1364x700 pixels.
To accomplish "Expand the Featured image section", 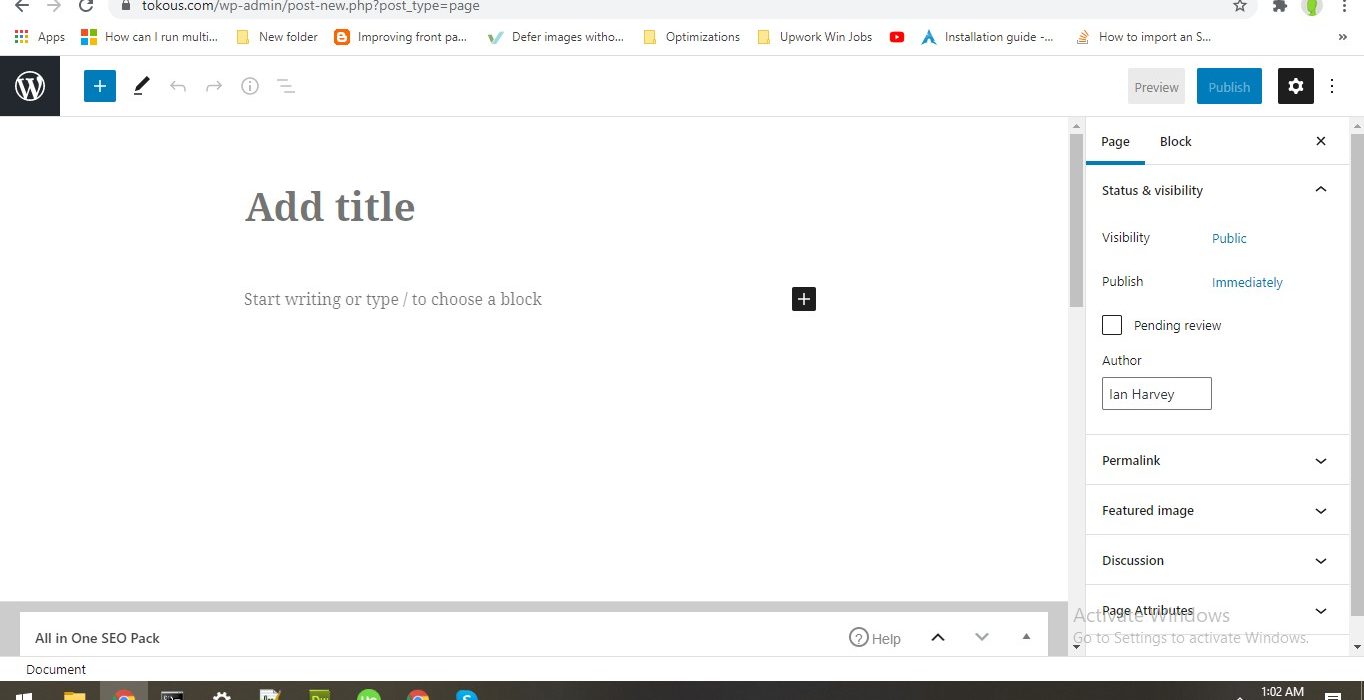I will pyautogui.click(x=1217, y=510).
